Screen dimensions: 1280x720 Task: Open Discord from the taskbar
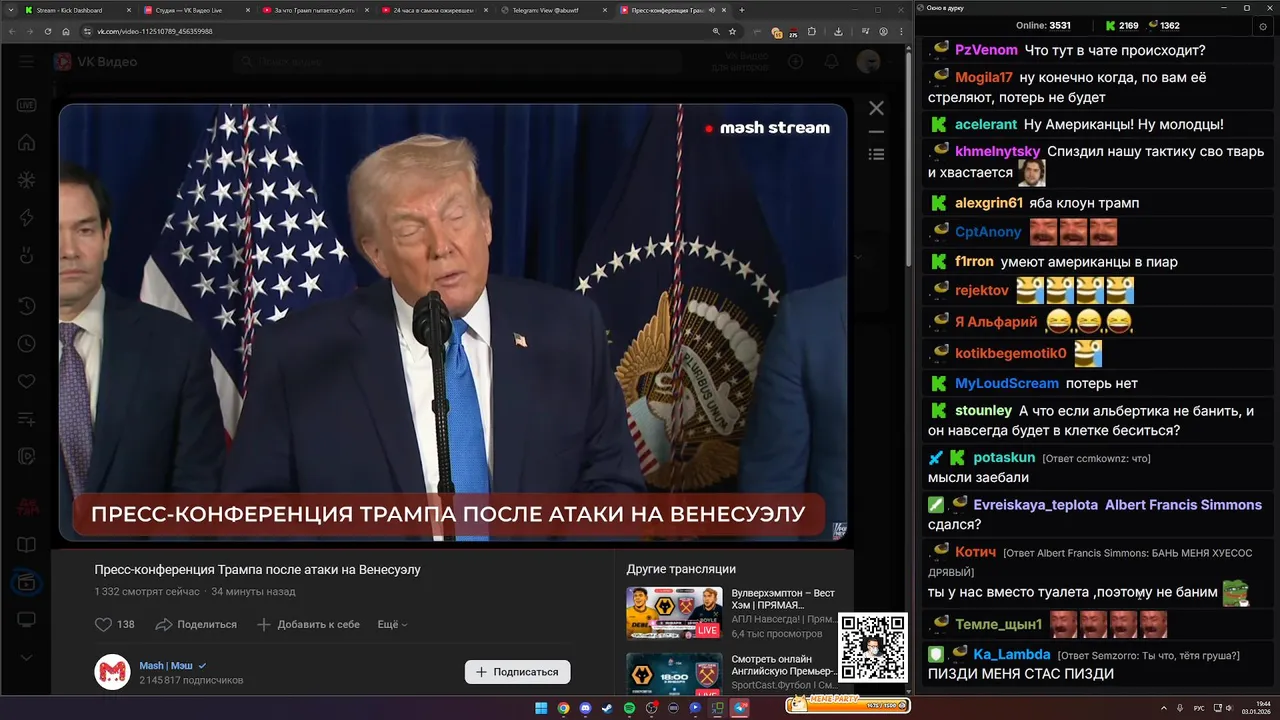click(x=585, y=708)
